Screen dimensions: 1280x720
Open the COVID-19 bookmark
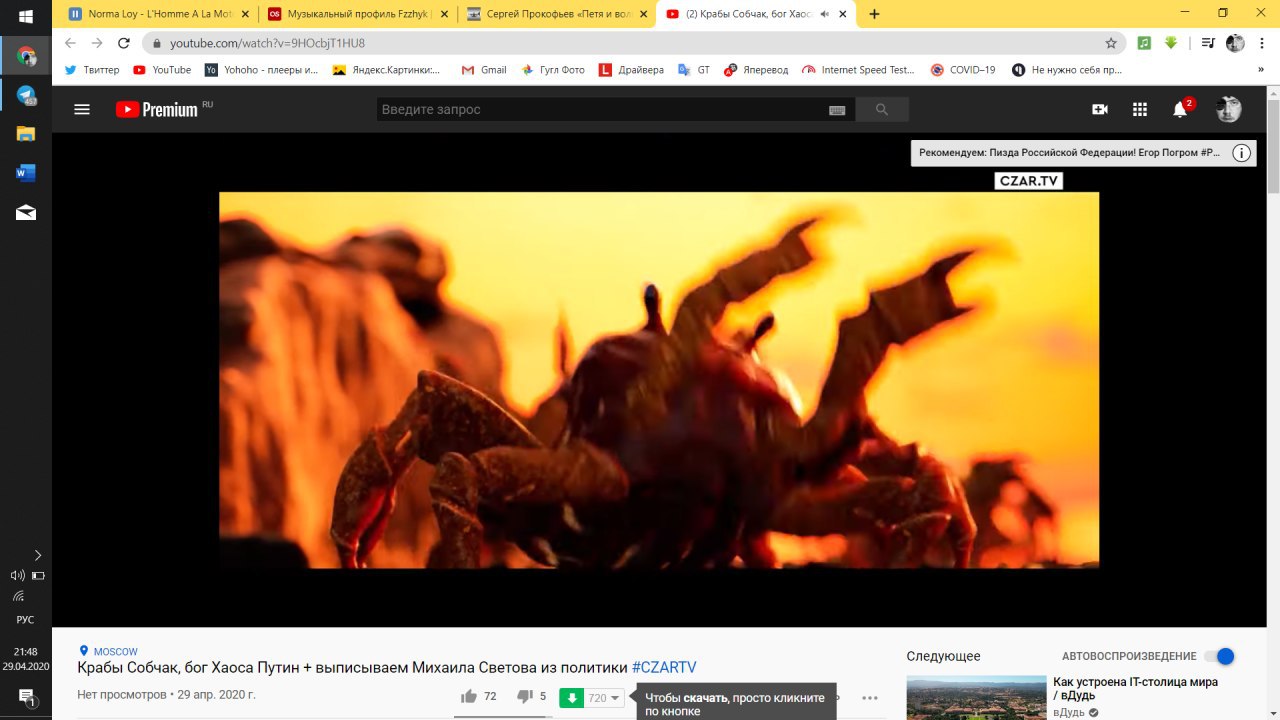[963, 70]
